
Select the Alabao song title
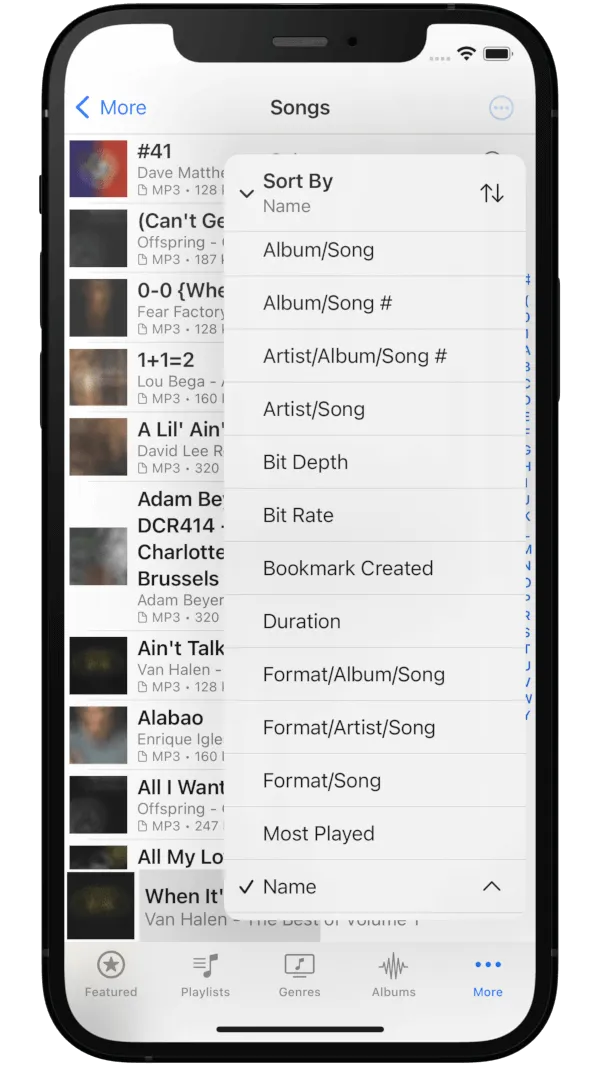pyautogui.click(x=170, y=718)
